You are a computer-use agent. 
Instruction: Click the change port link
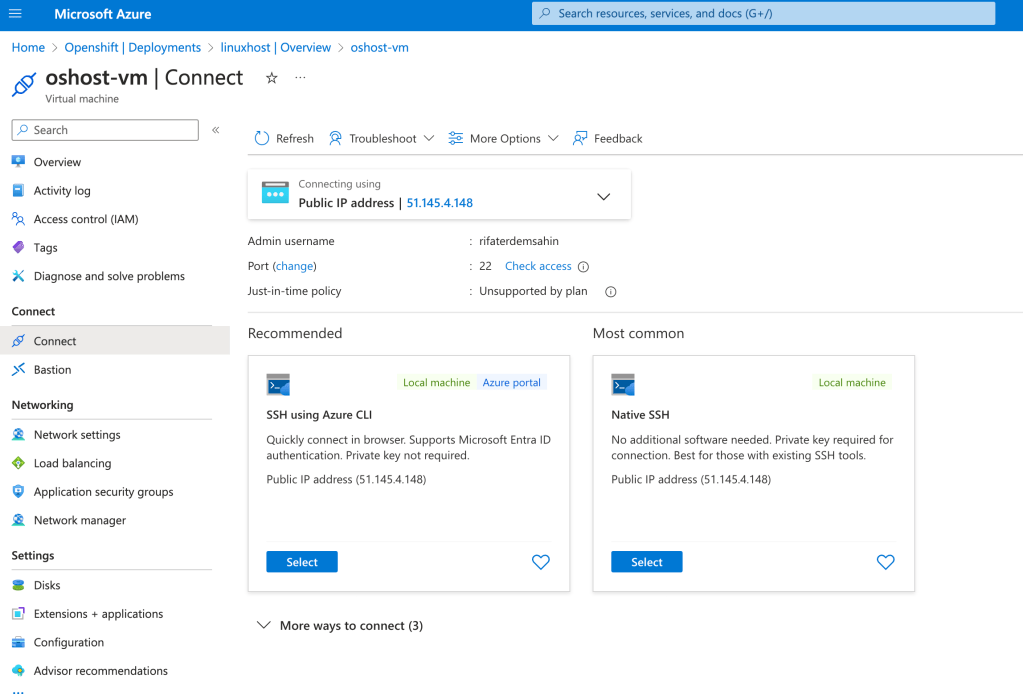[294, 266]
